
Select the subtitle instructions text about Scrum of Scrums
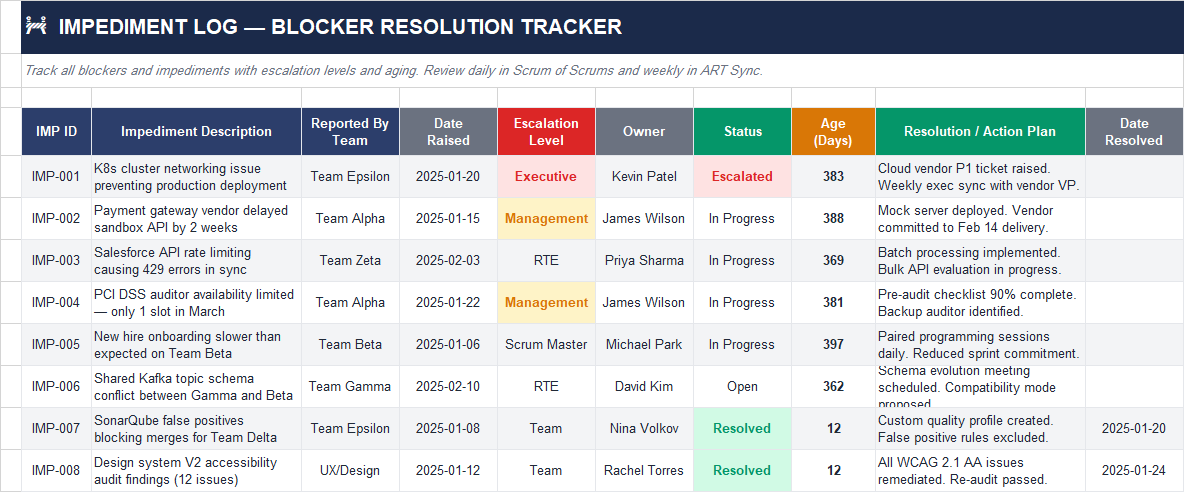coord(603,71)
